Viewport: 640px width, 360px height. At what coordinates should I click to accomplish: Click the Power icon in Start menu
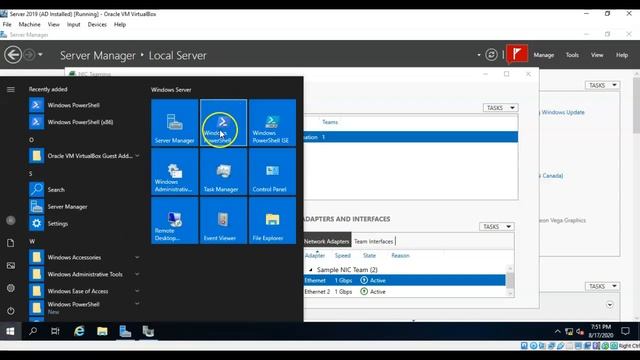(x=11, y=311)
